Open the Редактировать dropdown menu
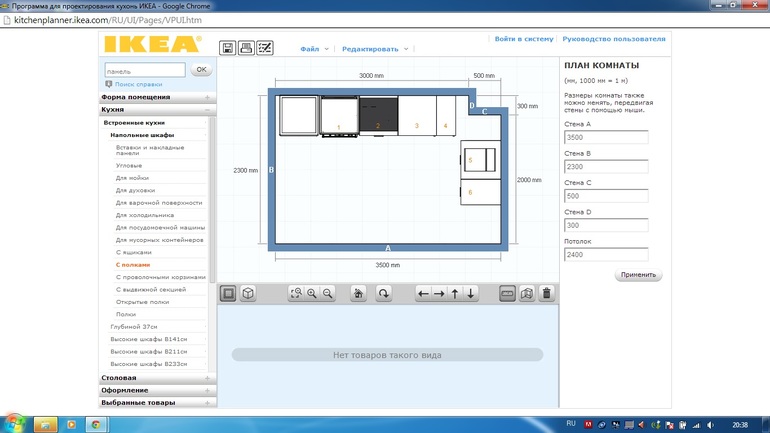 point(374,49)
